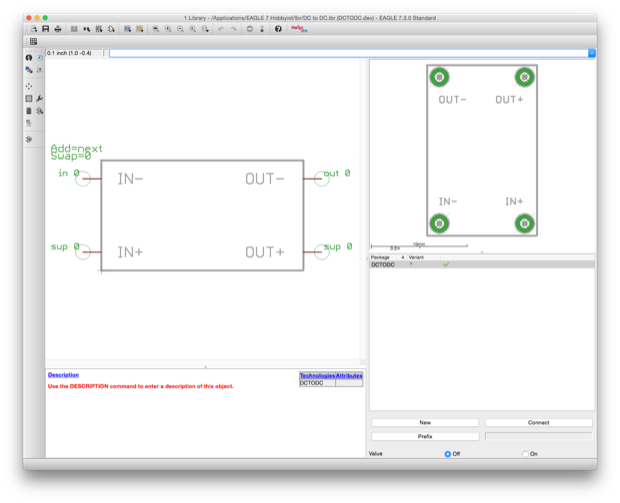Open the Description link
The width and height of the screenshot is (620, 503).
click(x=63, y=375)
